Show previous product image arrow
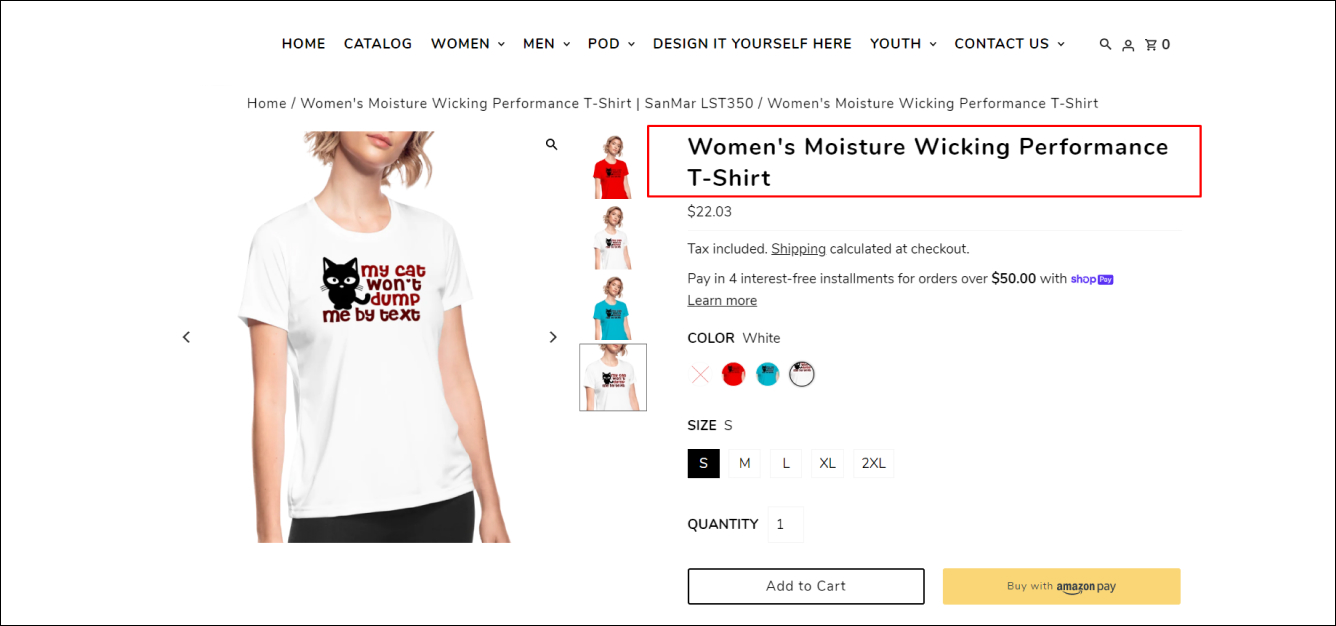This screenshot has height=626, width=1336. [x=186, y=337]
